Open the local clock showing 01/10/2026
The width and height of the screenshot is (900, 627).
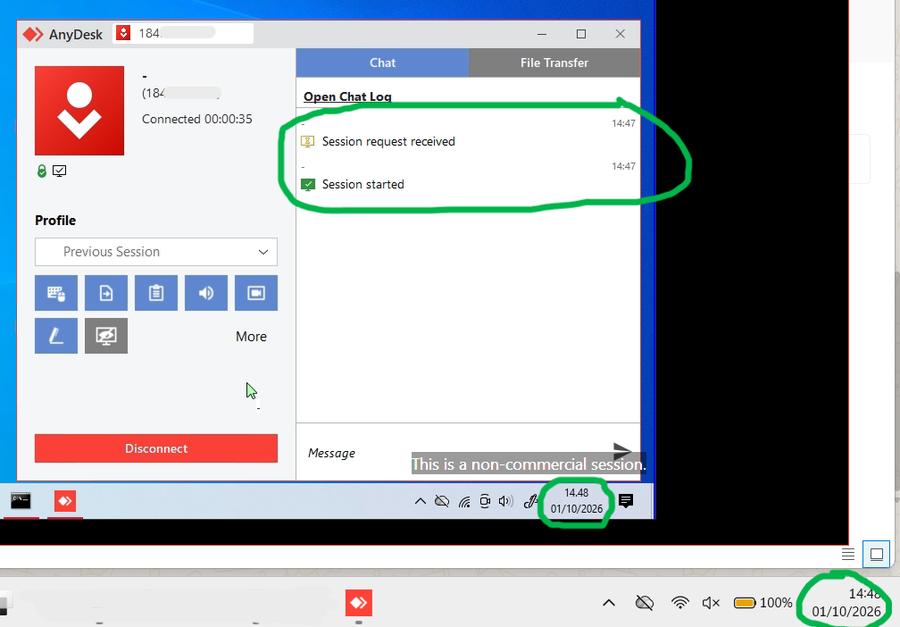[845, 602]
